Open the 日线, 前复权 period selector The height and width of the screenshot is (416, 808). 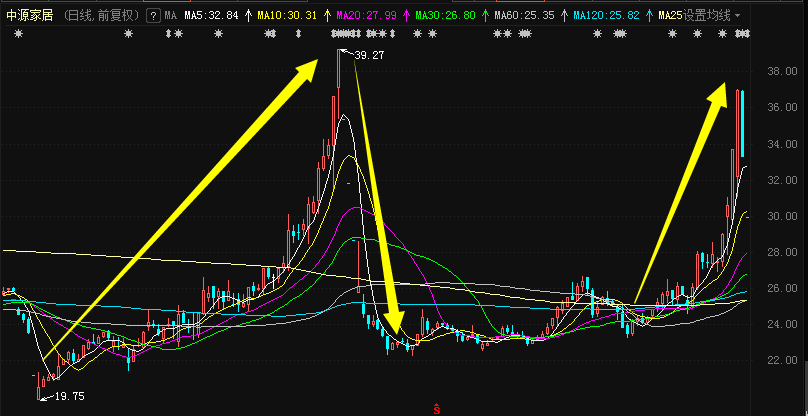pos(101,16)
